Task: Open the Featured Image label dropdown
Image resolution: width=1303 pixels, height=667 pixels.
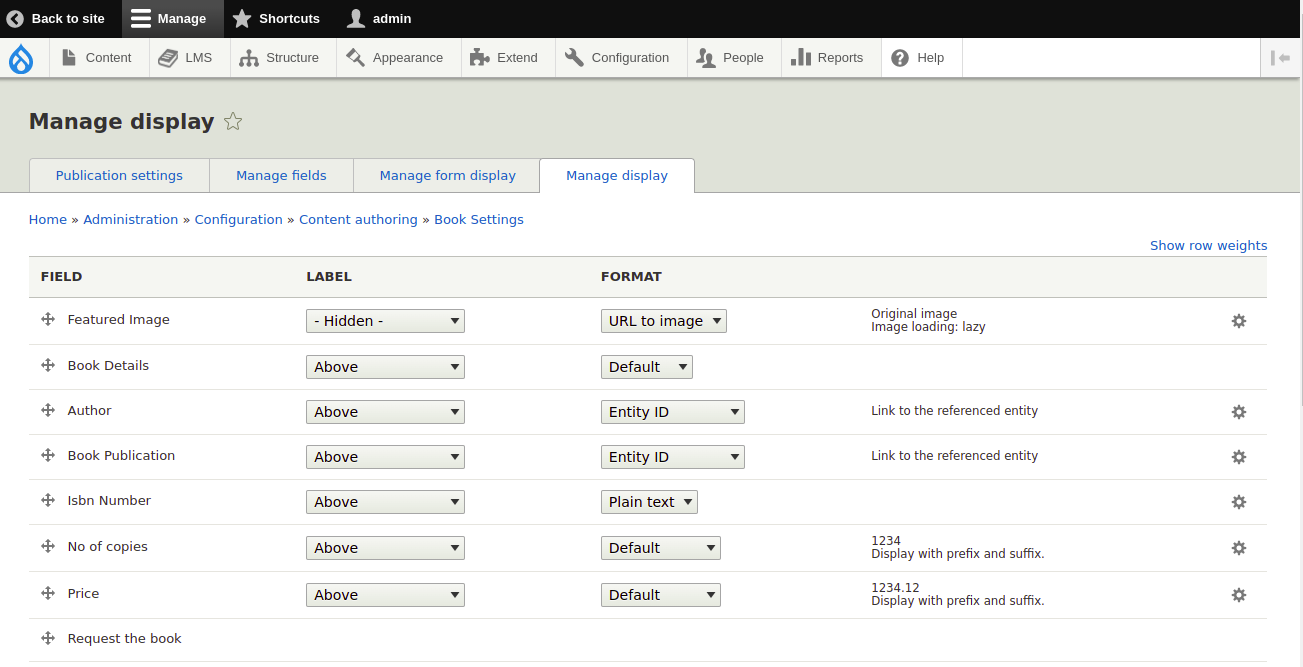Action: 385,320
